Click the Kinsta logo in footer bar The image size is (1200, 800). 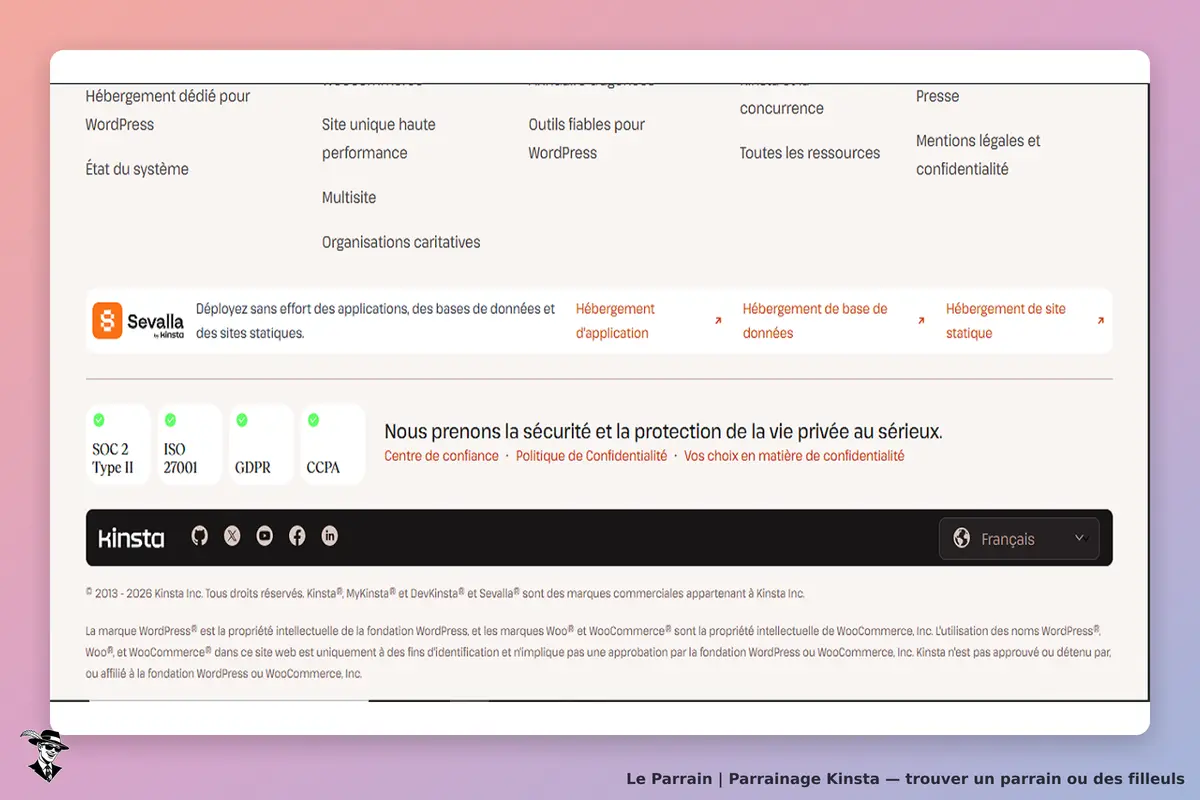point(131,538)
